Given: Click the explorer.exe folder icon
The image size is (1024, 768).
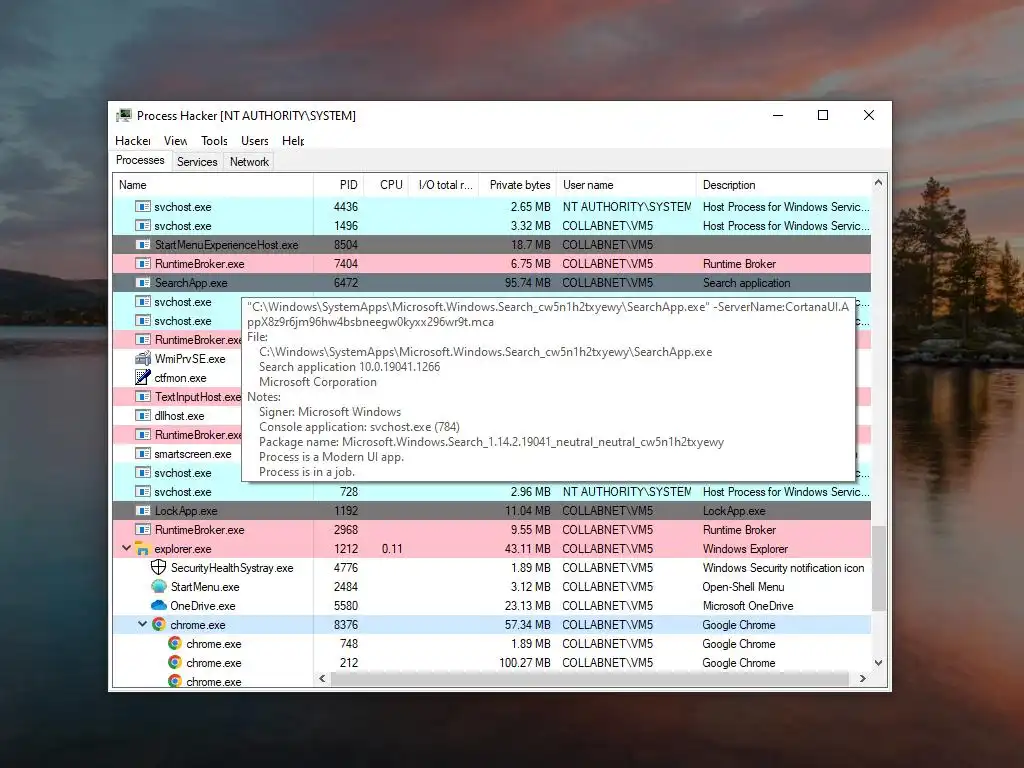Looking at the screenshot, I should point(142,549).
